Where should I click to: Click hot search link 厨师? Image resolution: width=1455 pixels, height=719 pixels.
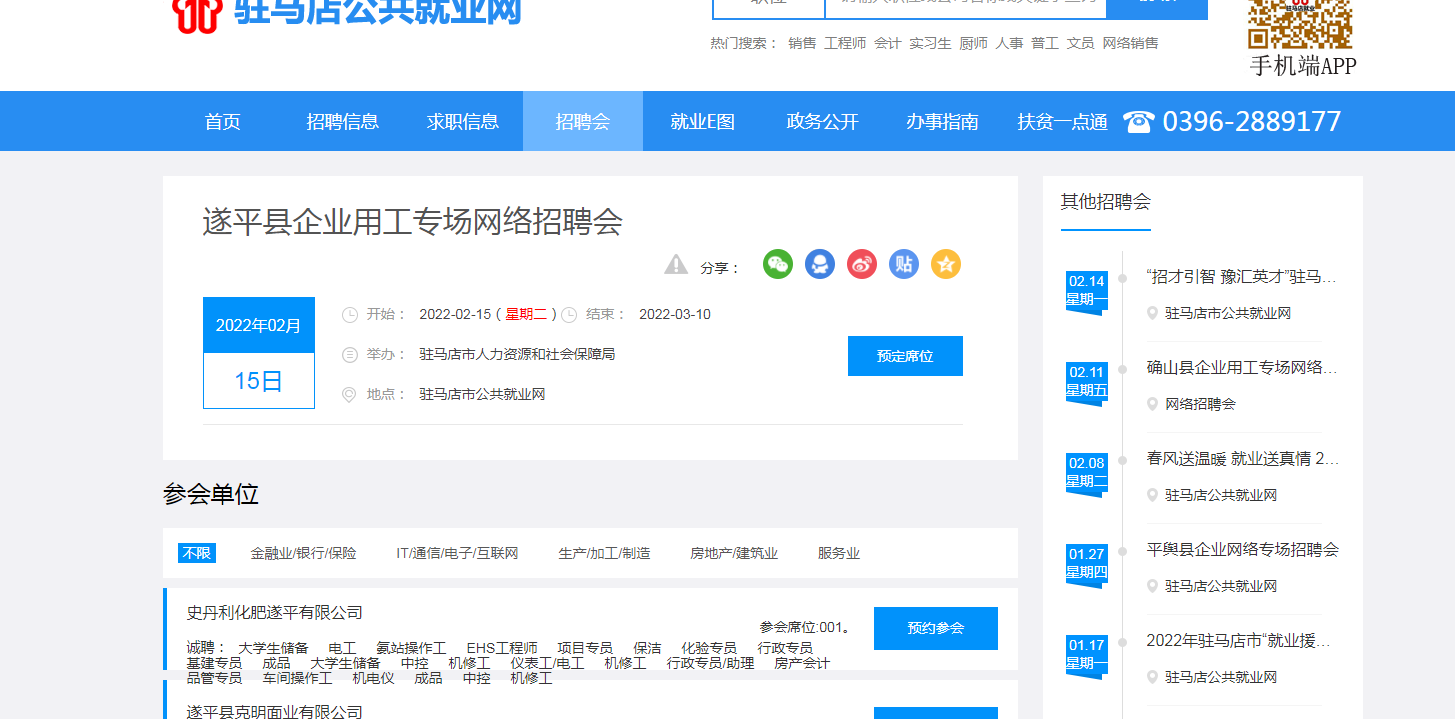(x=974, y=43)
